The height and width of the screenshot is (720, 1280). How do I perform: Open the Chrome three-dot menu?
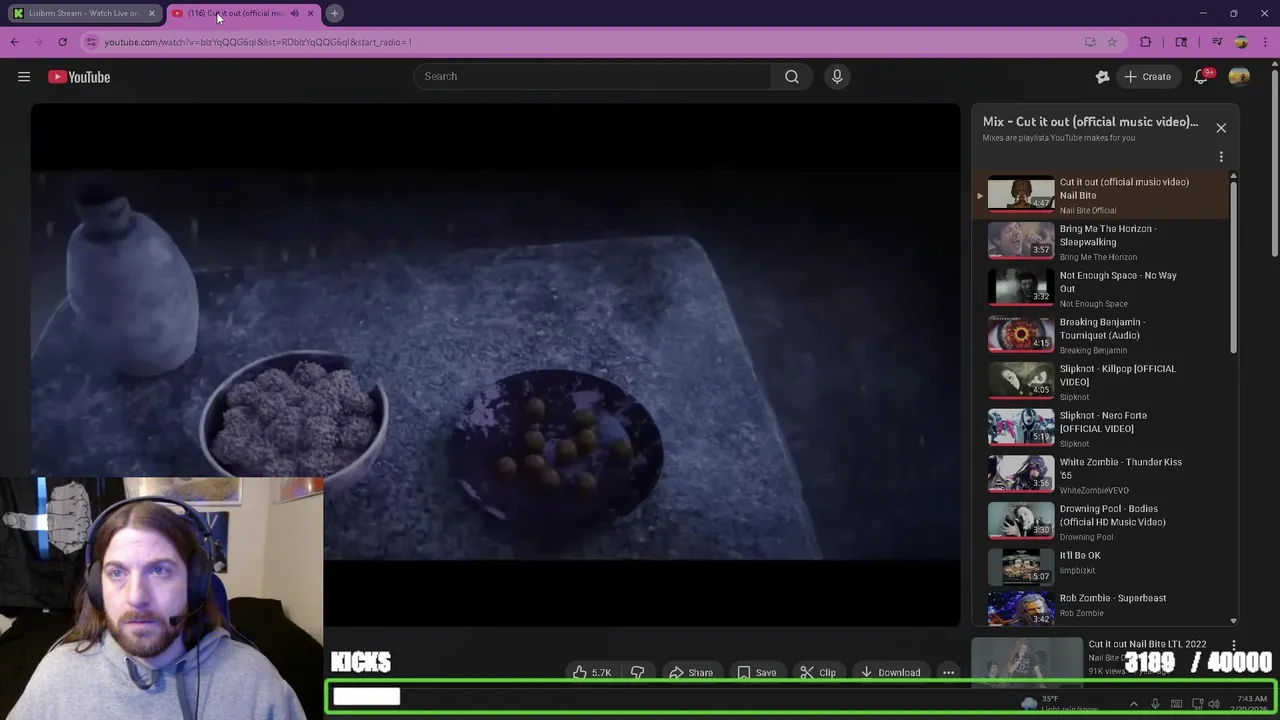coord(1264,42)
